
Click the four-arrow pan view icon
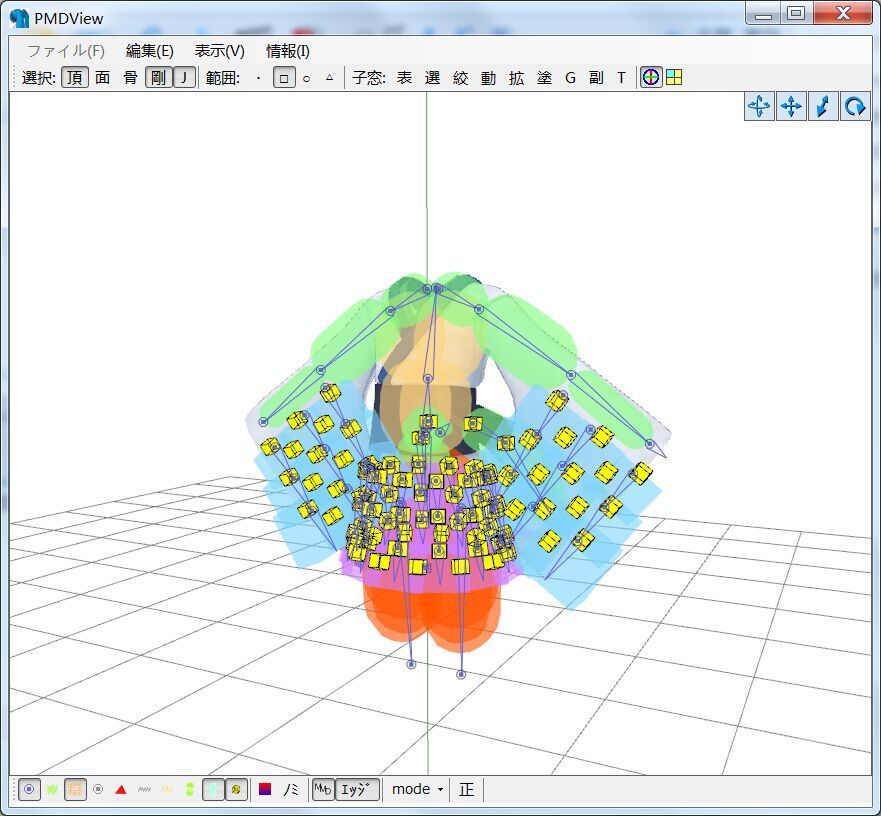[791, 106]
